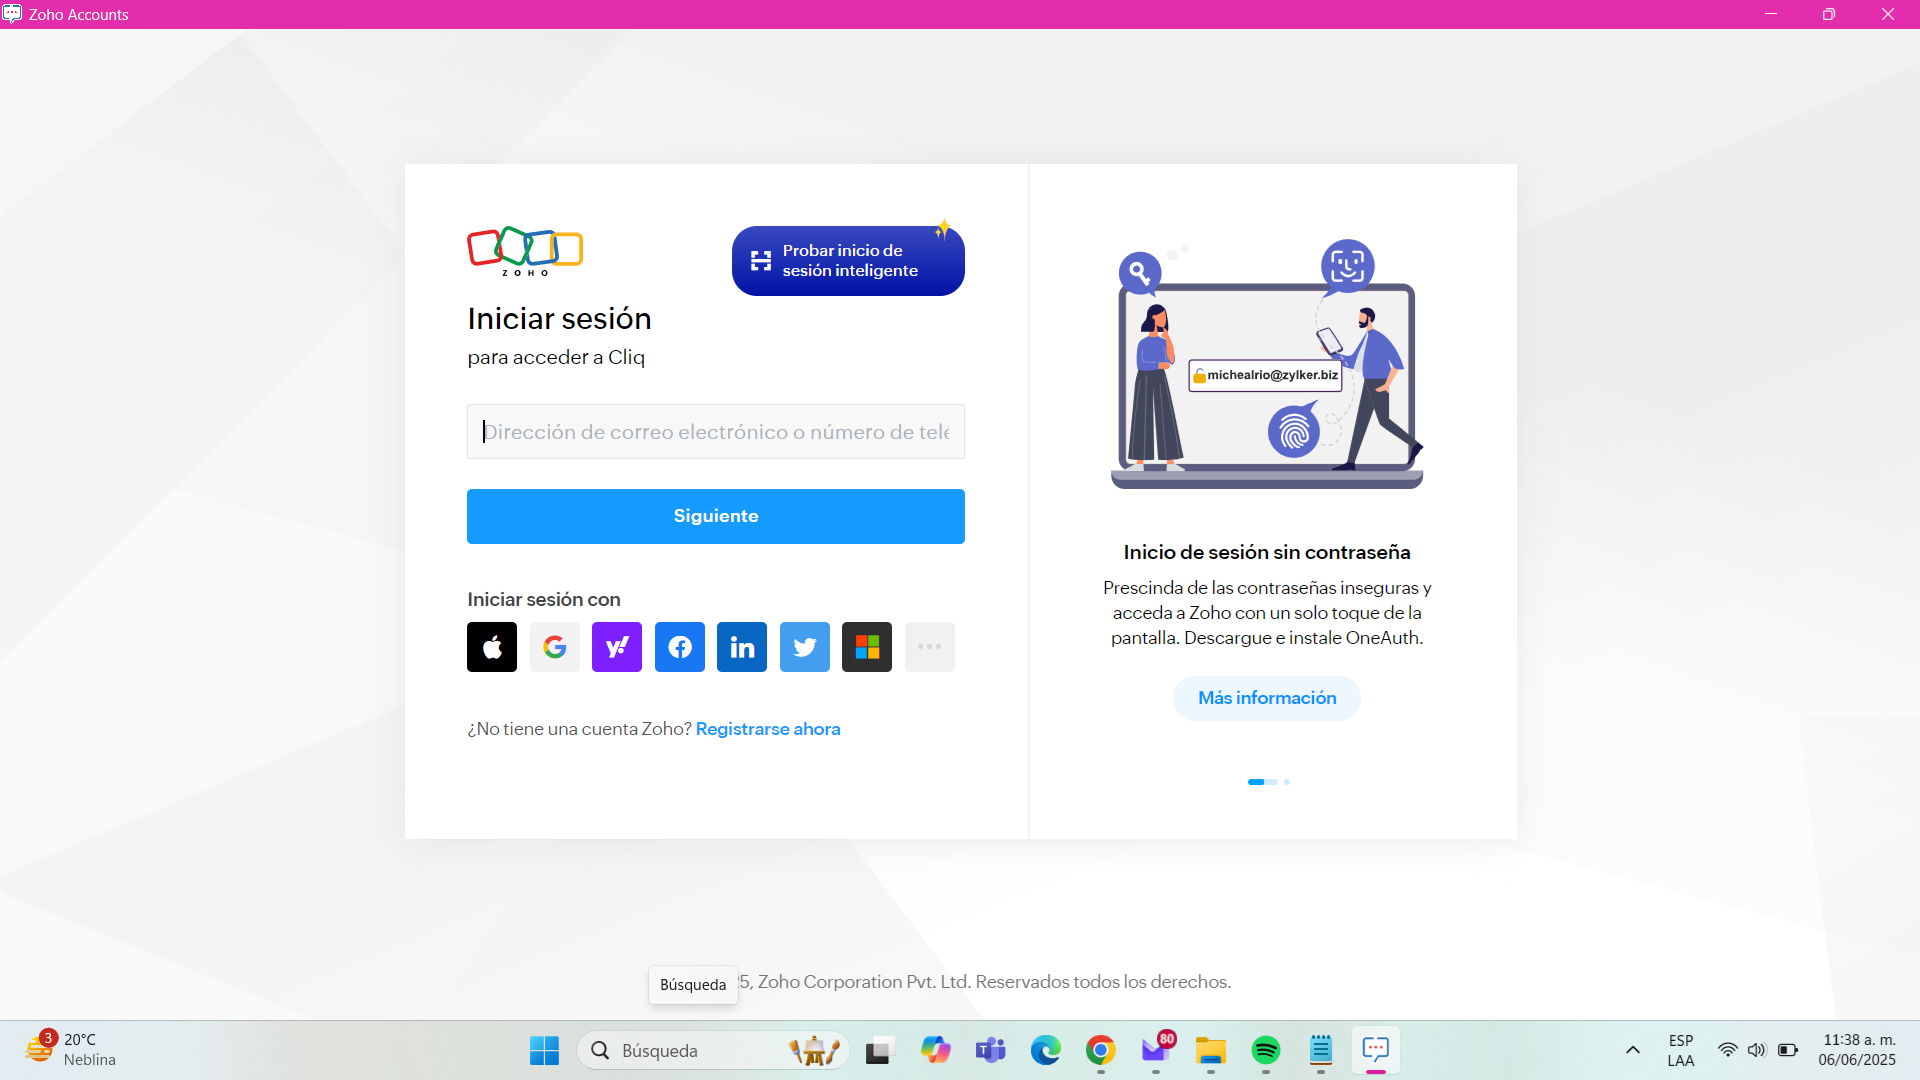
Task: Focus the email or phone input field
Action: 716,432
